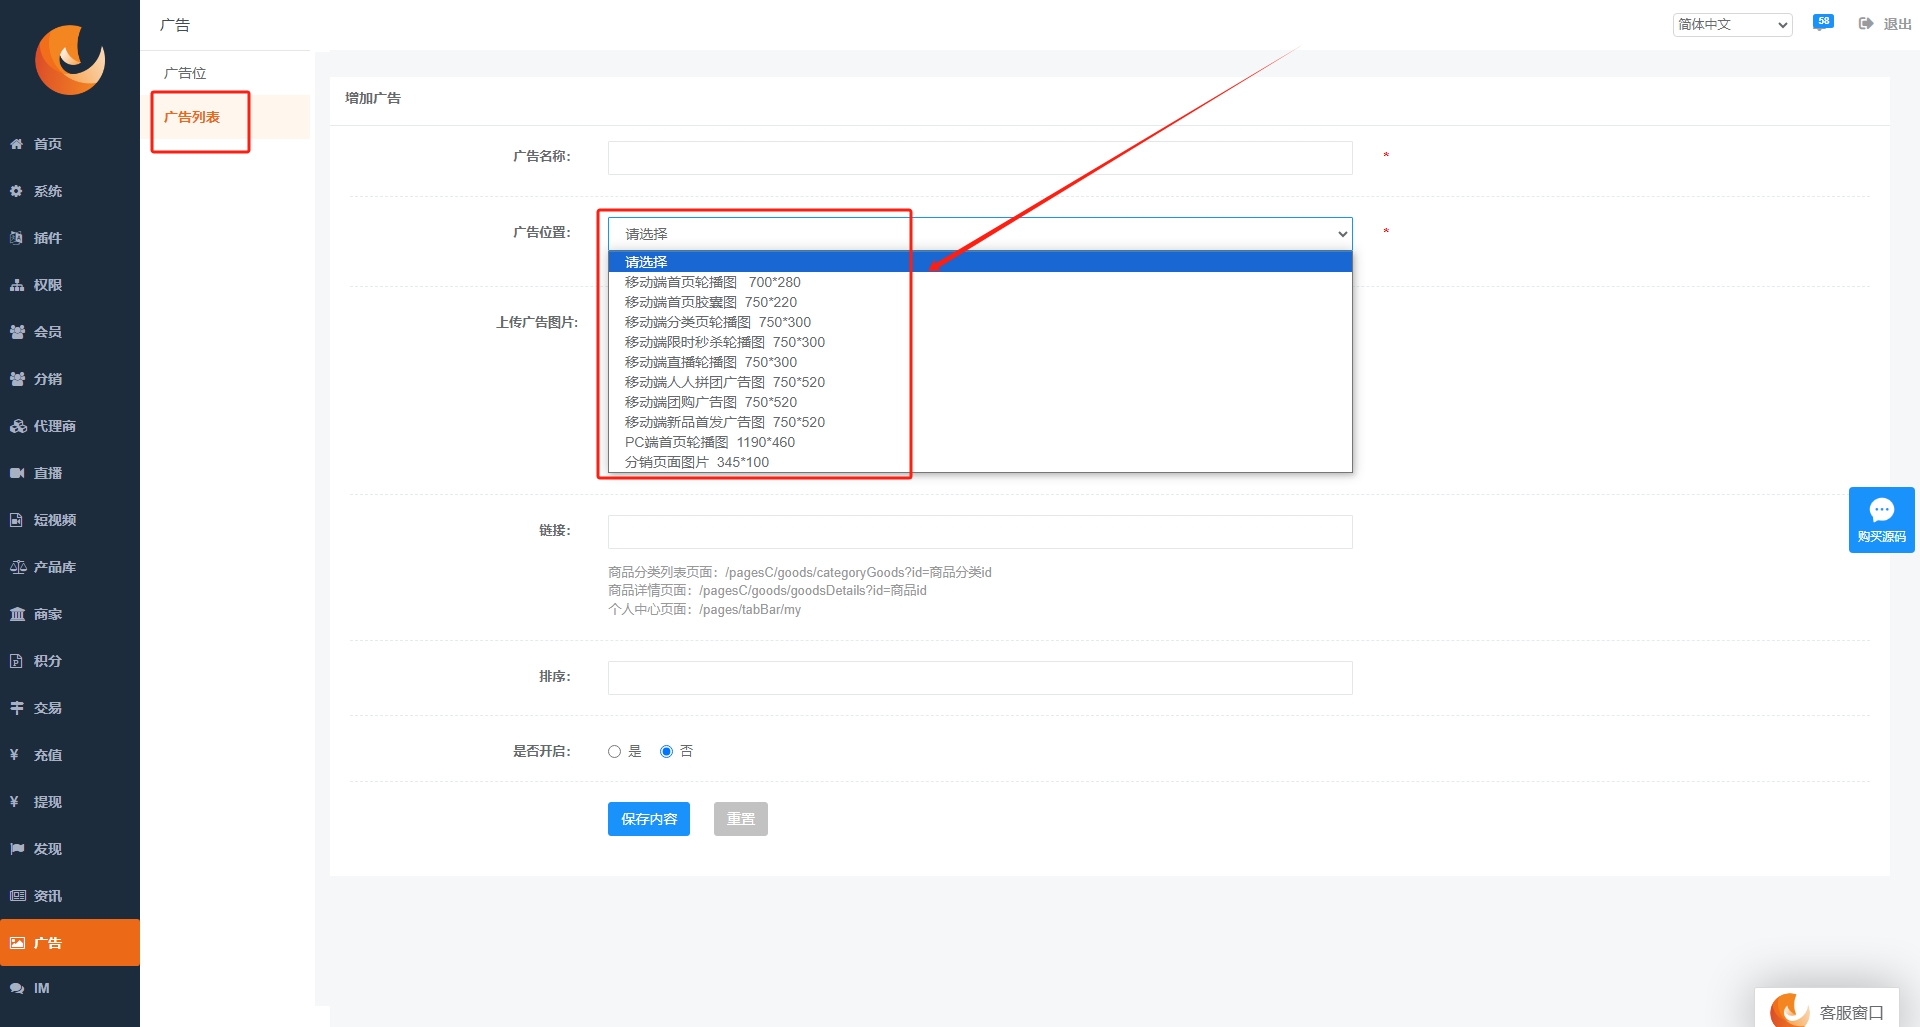This screenshot has height=1027, width=1920.
Task: Click the hierarchy icon beside 权限
Action: click(x=17, y=285)
